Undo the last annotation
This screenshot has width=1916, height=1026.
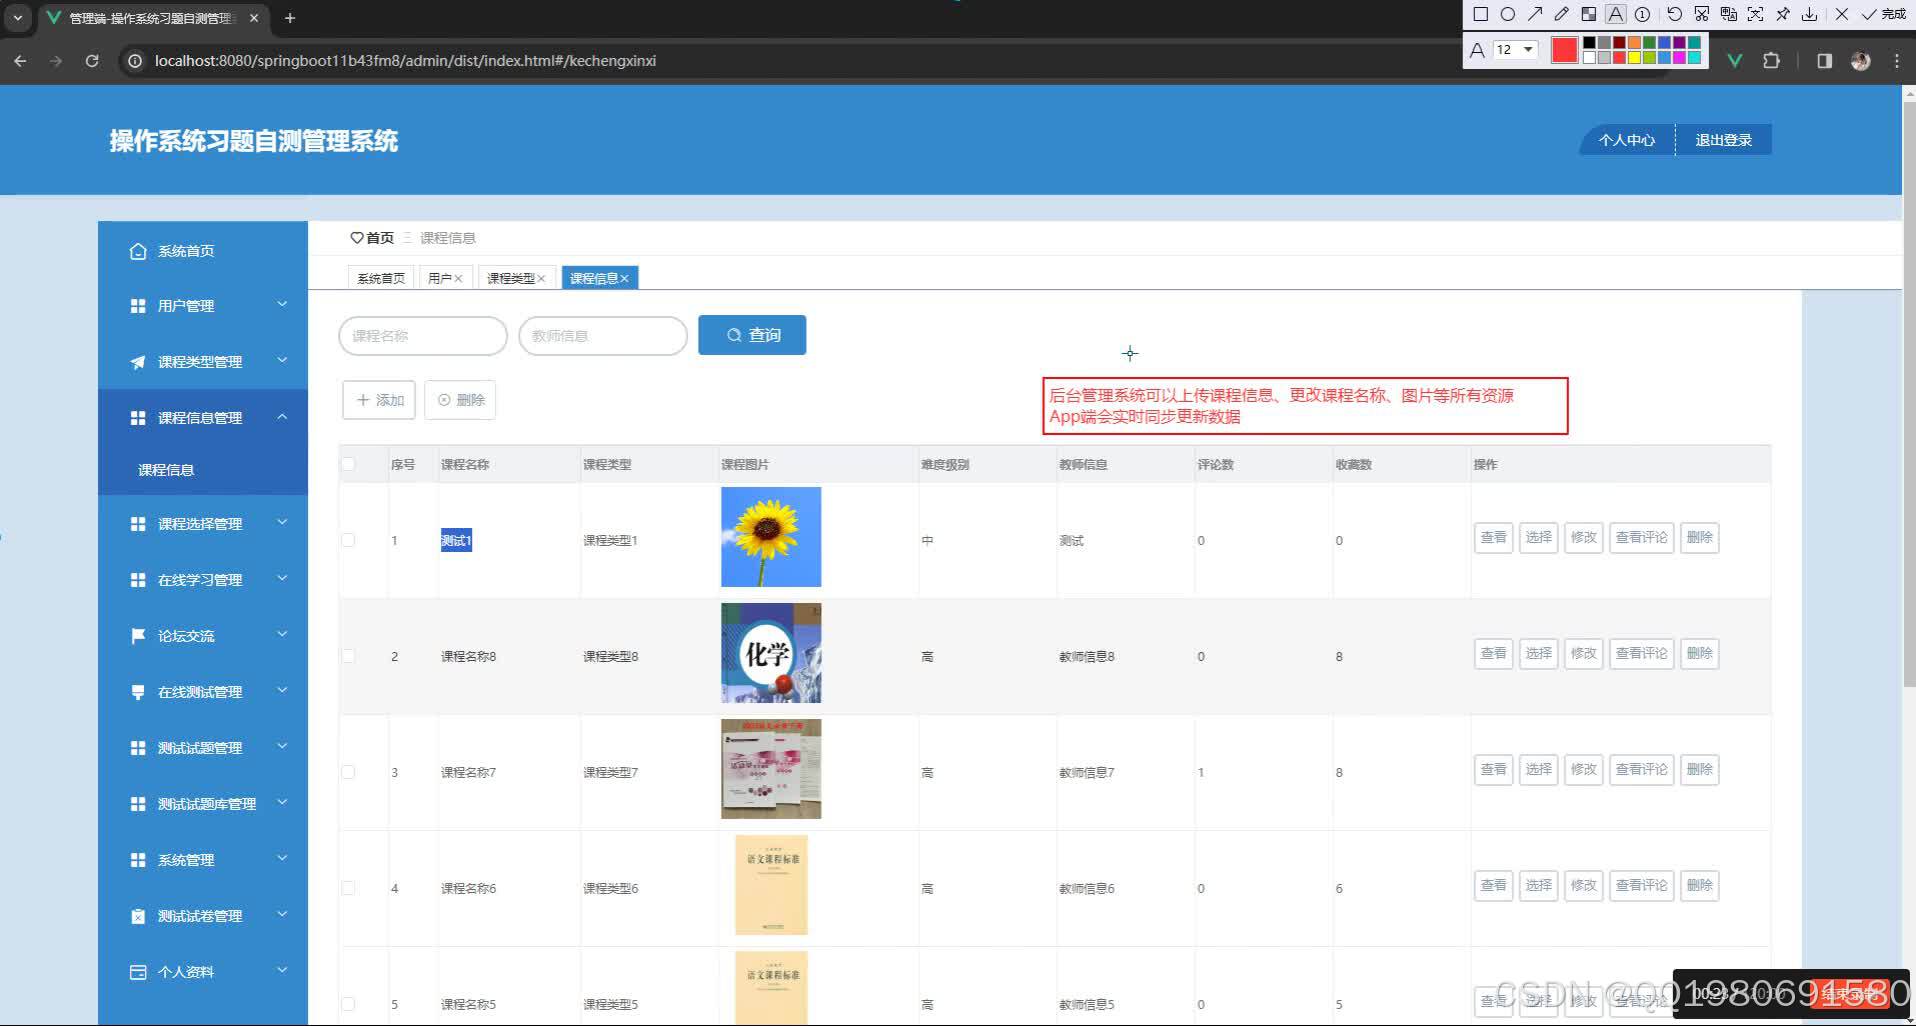(1675, 14)
